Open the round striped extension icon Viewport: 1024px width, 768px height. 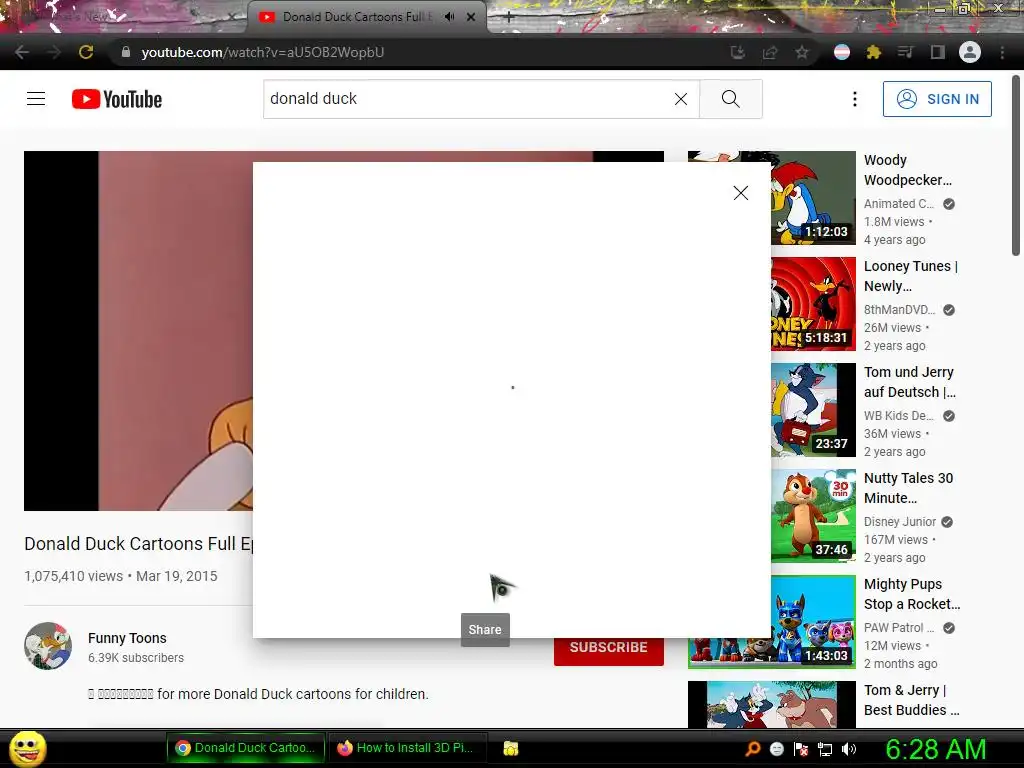tap(842, 52)
